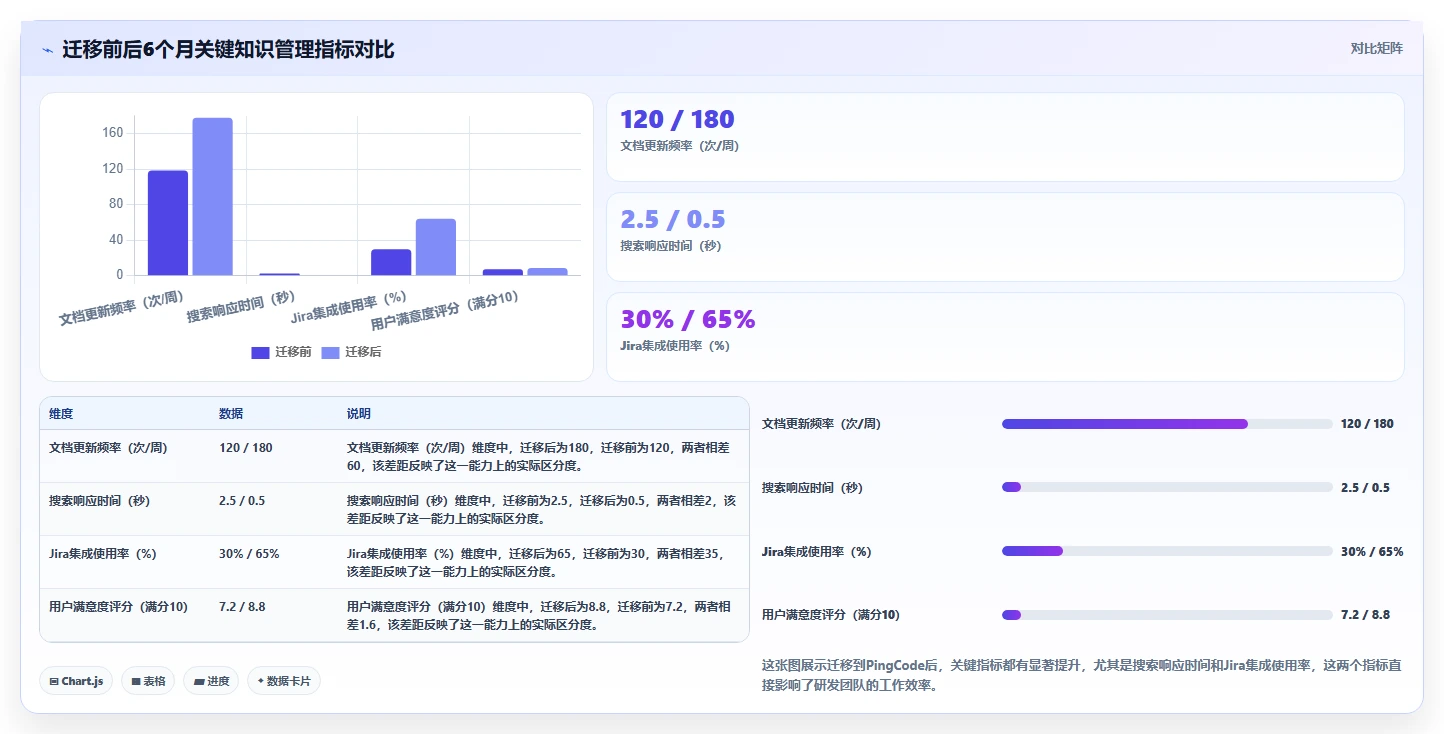
Task: Click the 迁移后 bar for Jira集成使用率
Action: click(435, 247)
